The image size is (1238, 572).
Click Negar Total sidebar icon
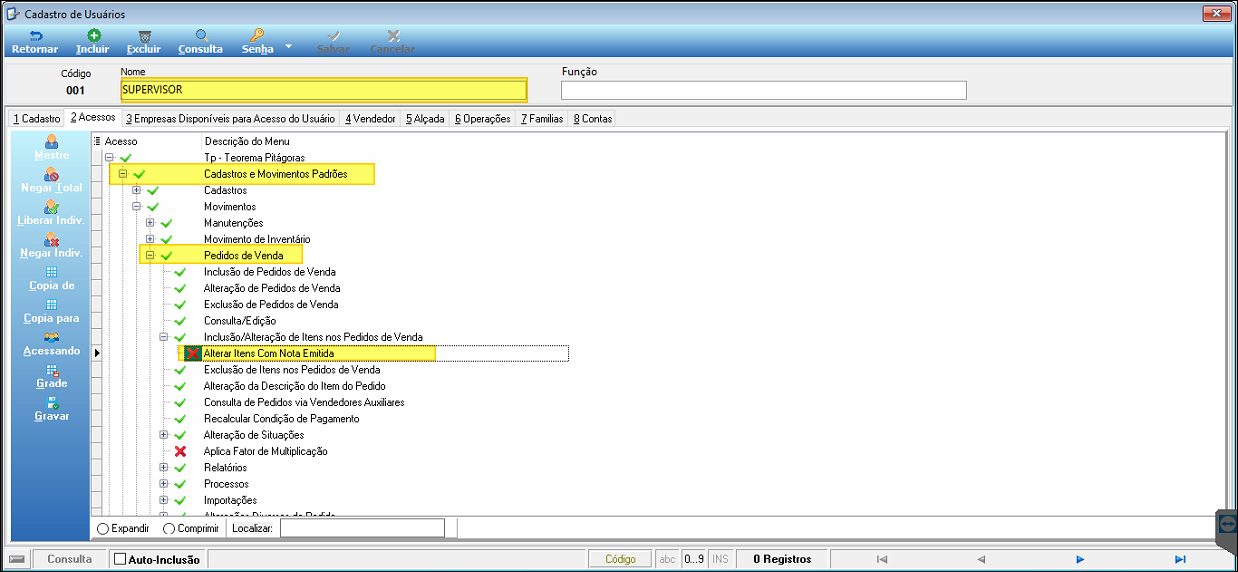[x=52, y=174]
